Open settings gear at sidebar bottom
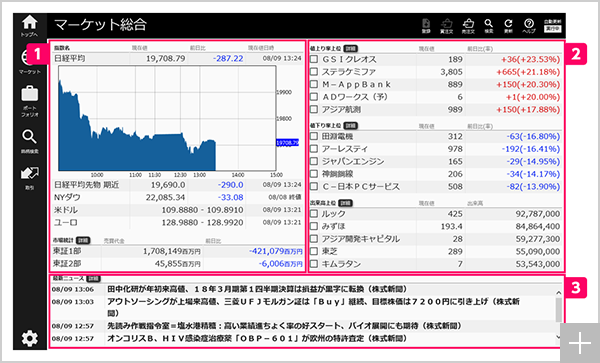 [29, 339]
